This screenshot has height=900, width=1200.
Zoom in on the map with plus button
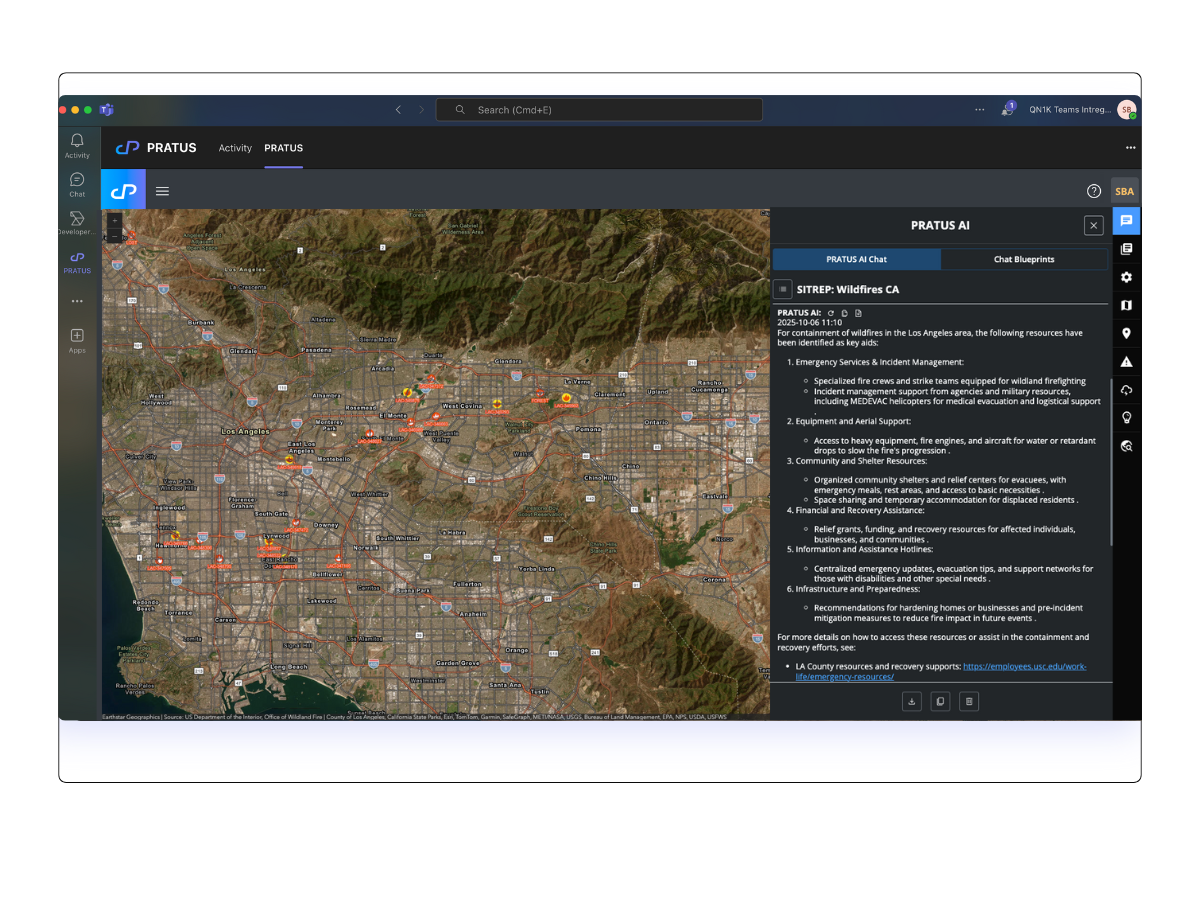pos(114,220)
